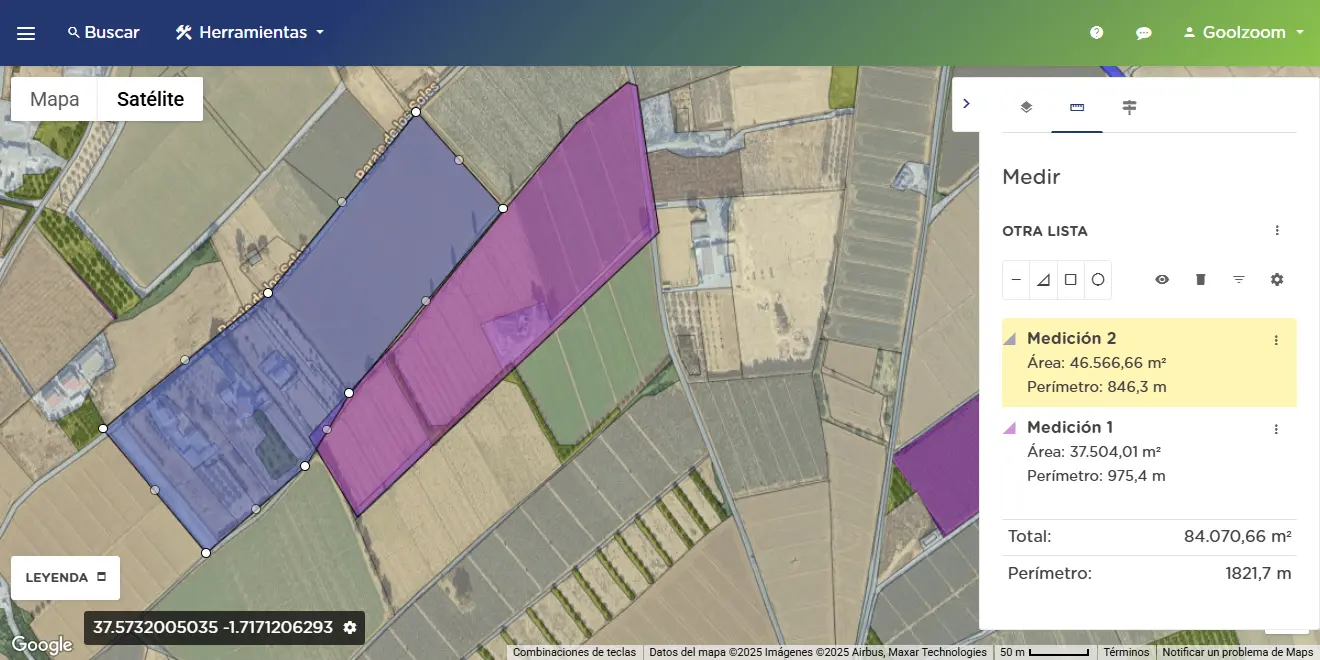Image resolution: width=1320 pixels, height=660 pixels.
Task: Open the chat messages icon
Action: pos(1144,33)
